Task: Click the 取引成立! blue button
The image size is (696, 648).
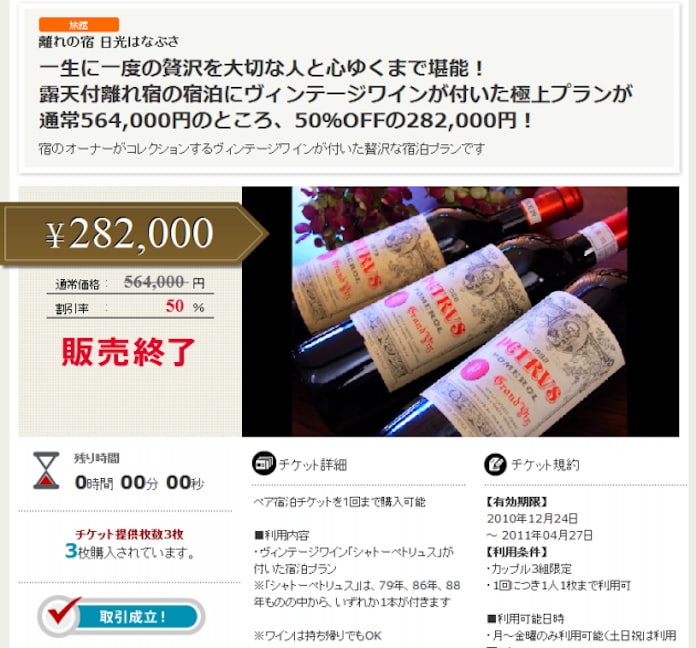Action: tap(133, 617)
